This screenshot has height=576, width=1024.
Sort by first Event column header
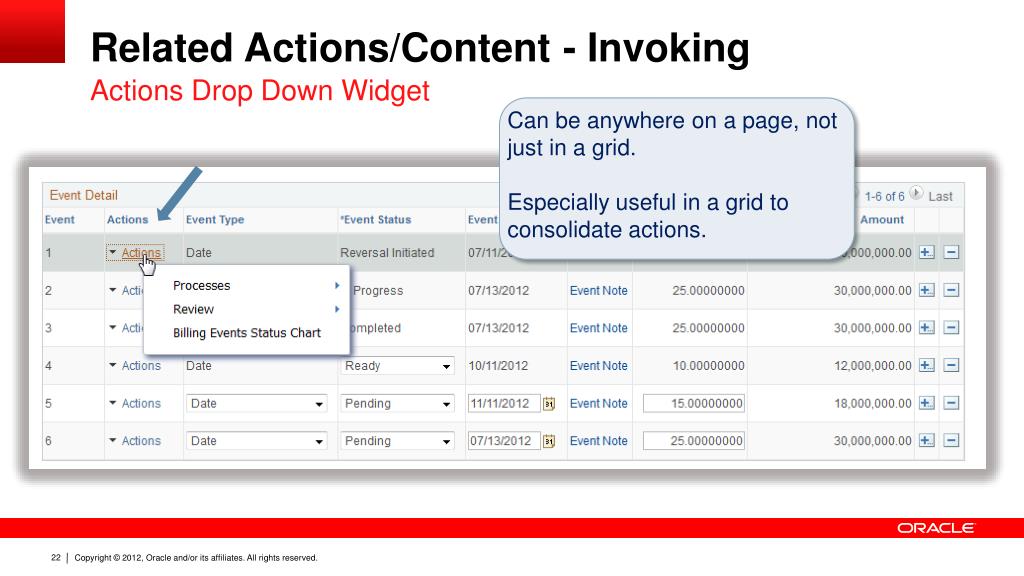59,219
